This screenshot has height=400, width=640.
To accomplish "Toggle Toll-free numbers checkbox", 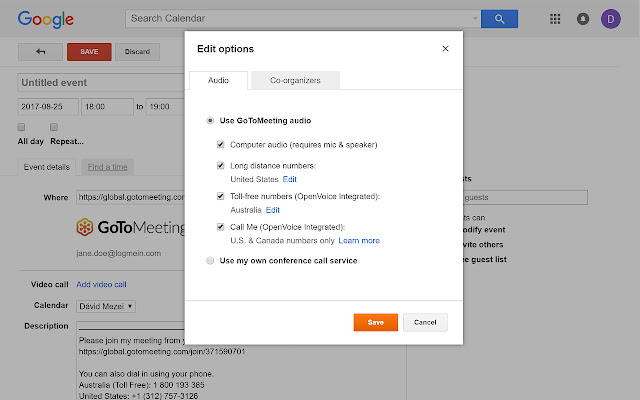I will 220,197.
